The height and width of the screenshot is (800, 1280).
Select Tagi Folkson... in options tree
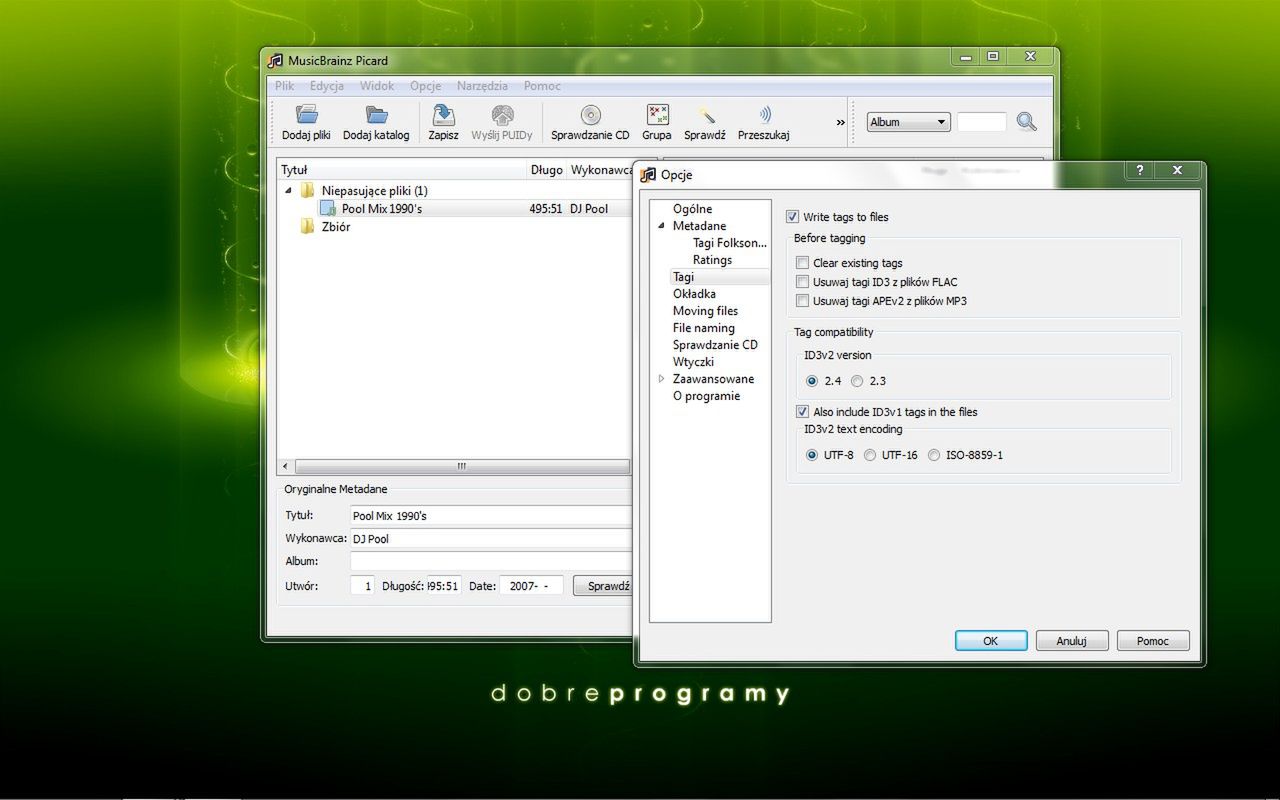[729, 243]
